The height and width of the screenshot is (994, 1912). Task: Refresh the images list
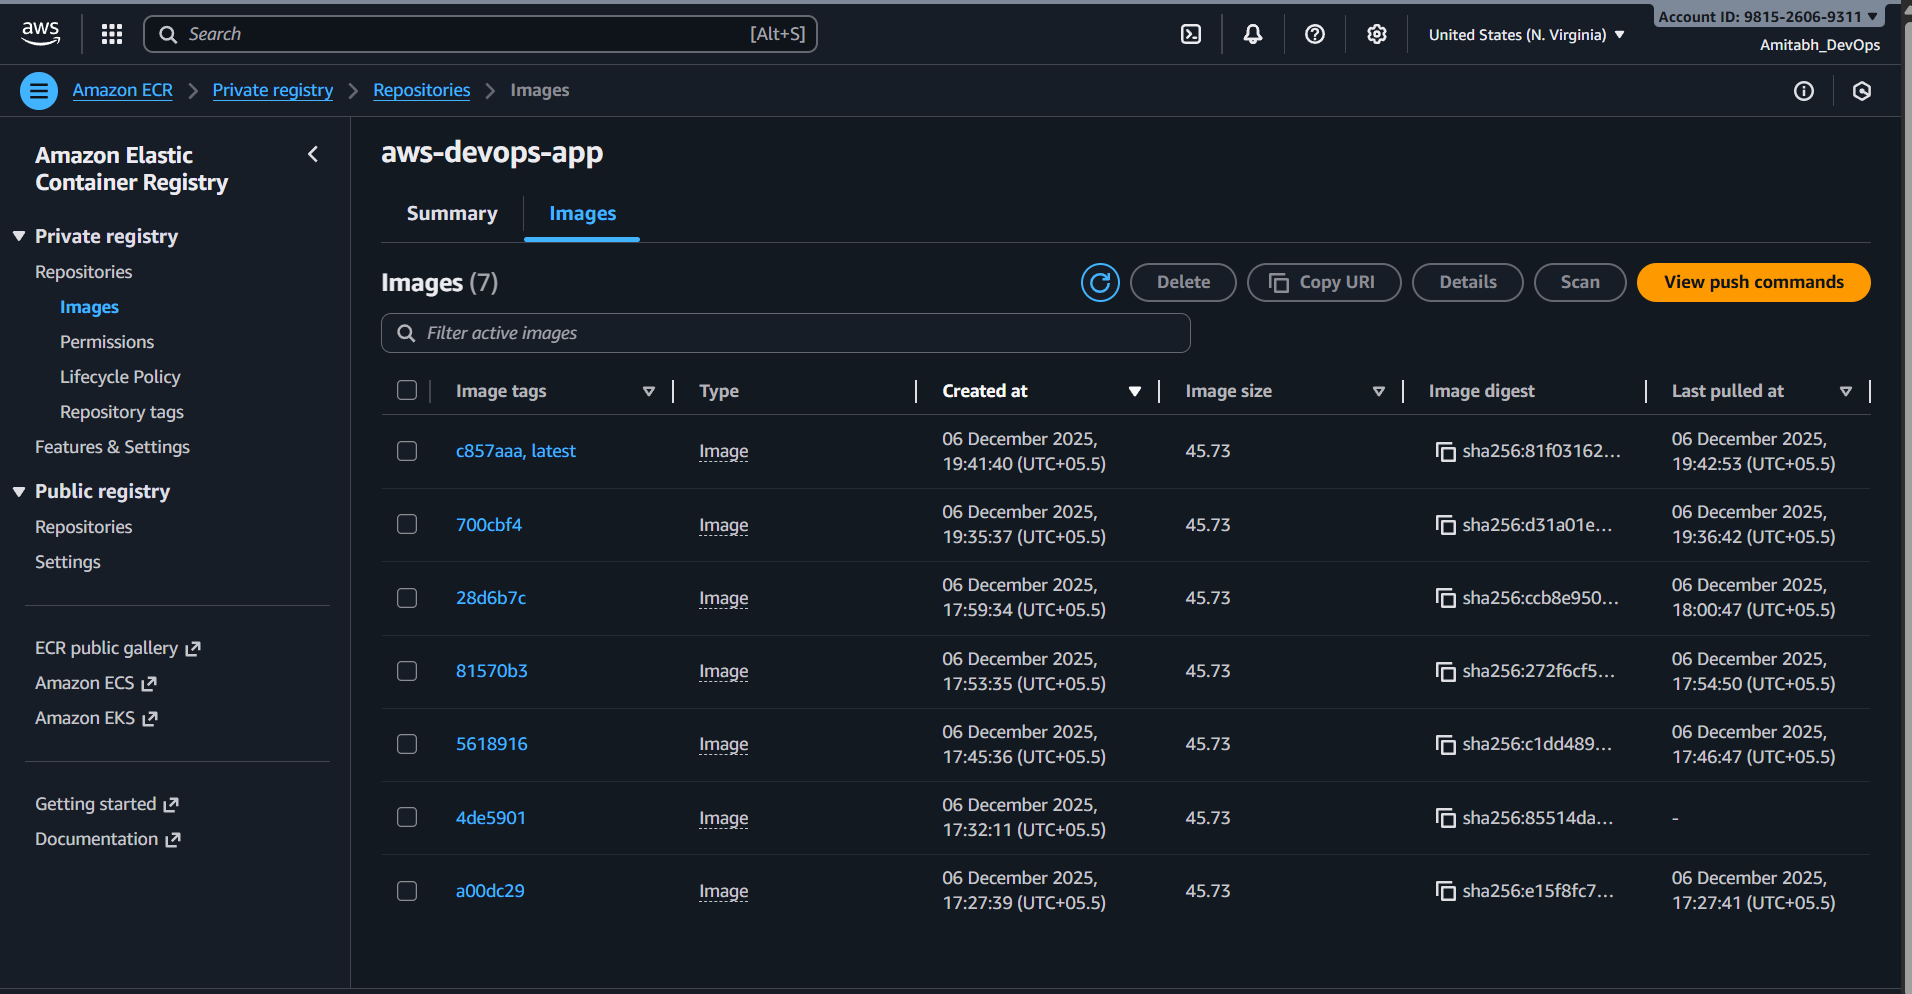point(1100,283)
